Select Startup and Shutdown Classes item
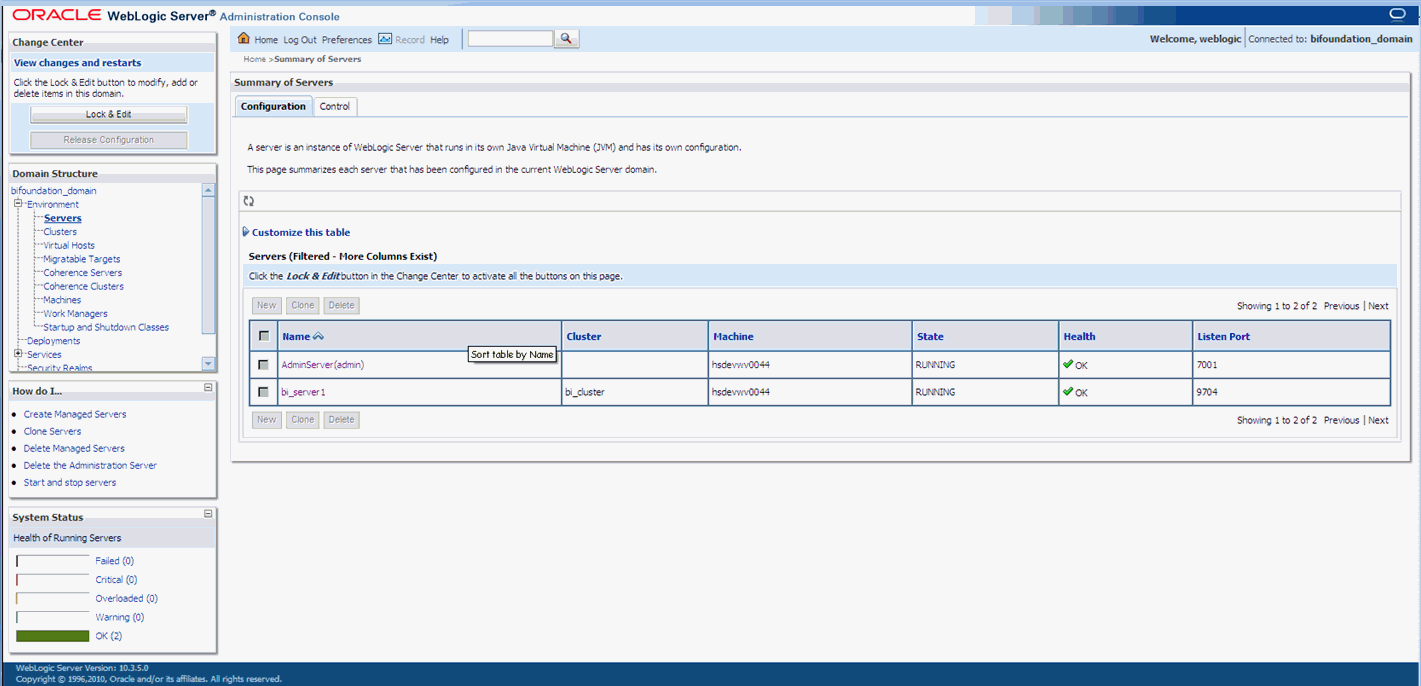Screen dimensions: 1421x686 pyautogui.click(x=106, y=327)
